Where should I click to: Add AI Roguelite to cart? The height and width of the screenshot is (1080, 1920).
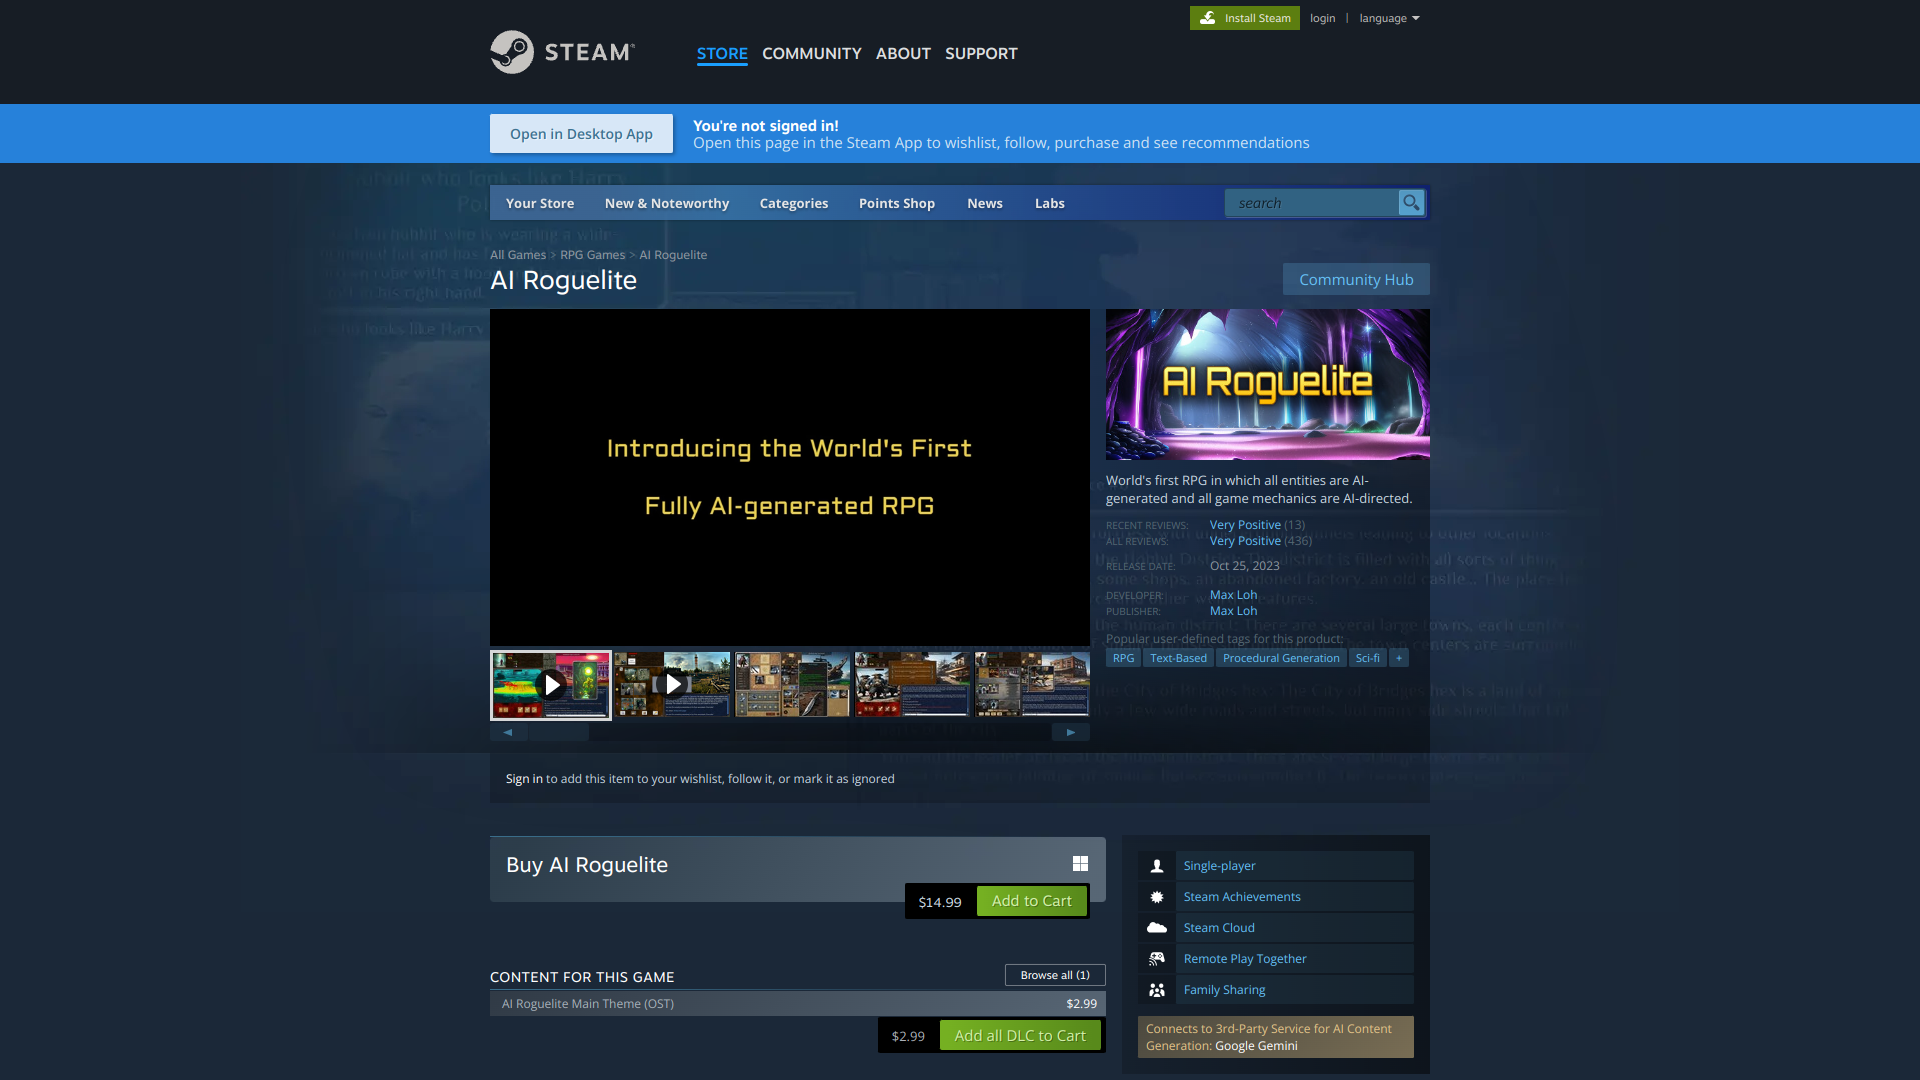tap(1031, 901)
